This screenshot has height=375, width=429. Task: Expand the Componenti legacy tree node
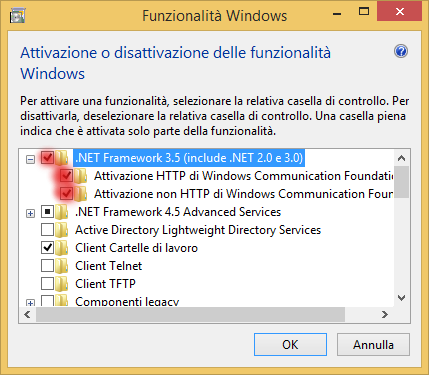pyautogui.click(x=30, y=303)
